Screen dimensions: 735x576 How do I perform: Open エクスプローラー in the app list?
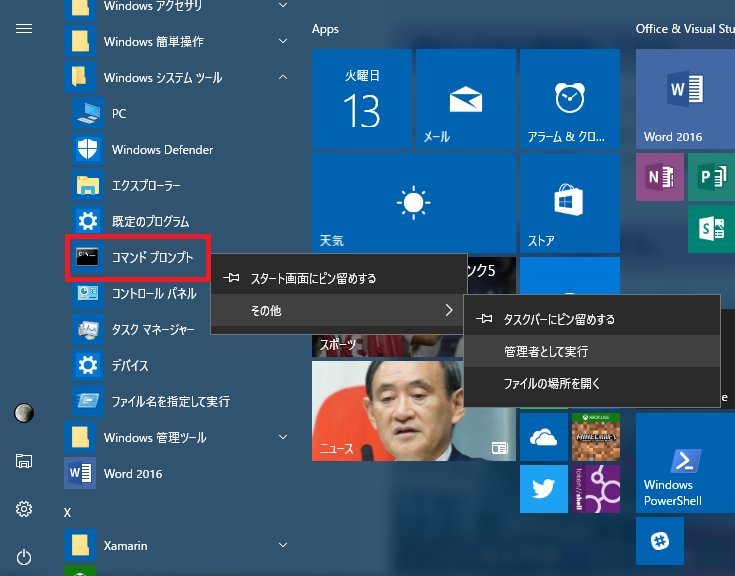(182, 186)
